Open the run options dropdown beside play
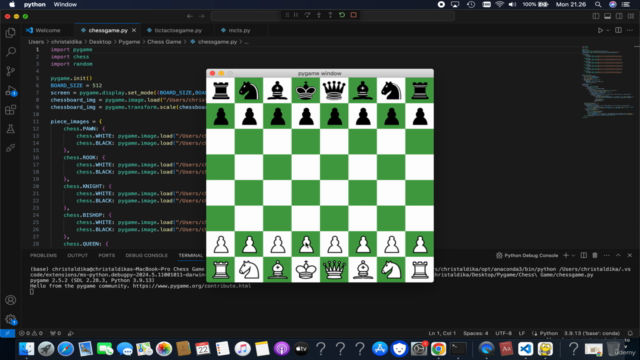 coord(608,30)
